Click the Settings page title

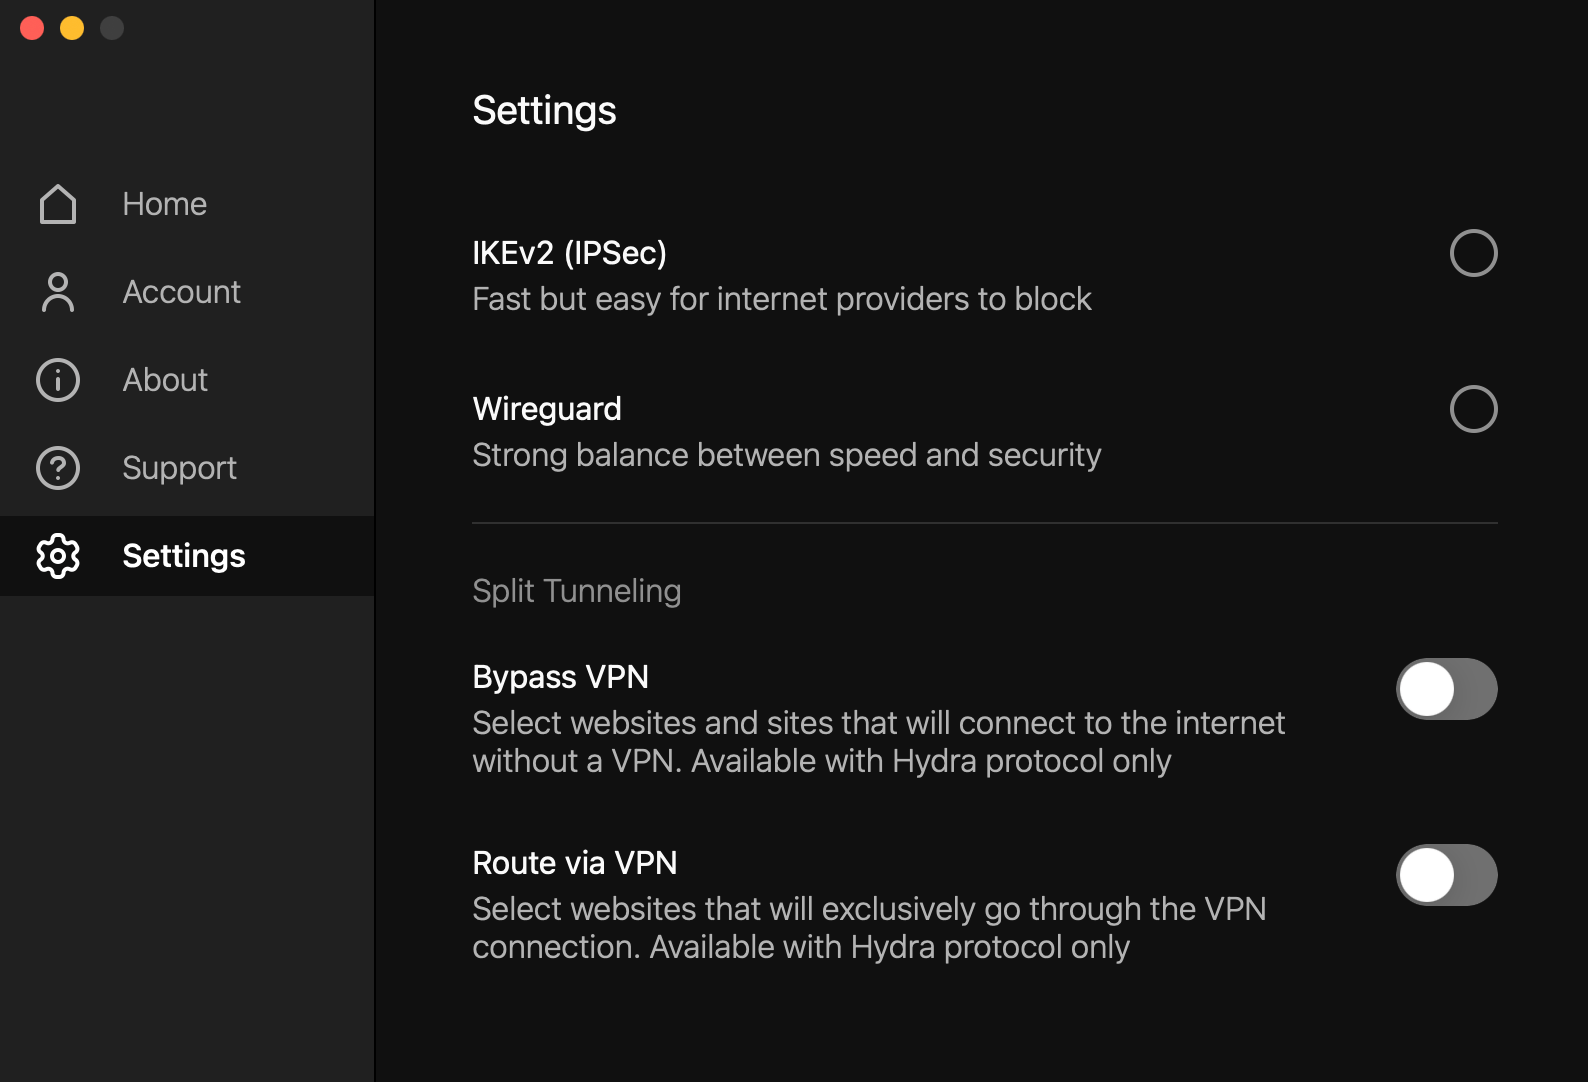(x=544, y=110)
